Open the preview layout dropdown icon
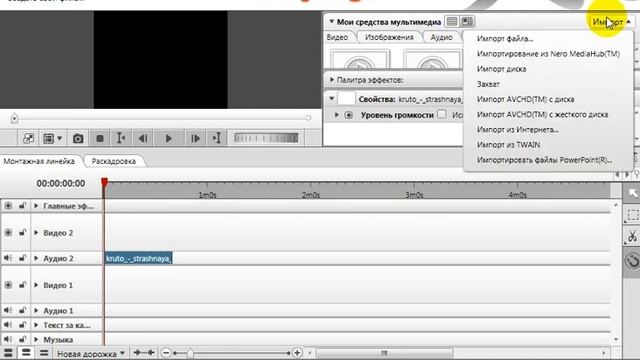 pyautogui.click(x=53, y=138)
